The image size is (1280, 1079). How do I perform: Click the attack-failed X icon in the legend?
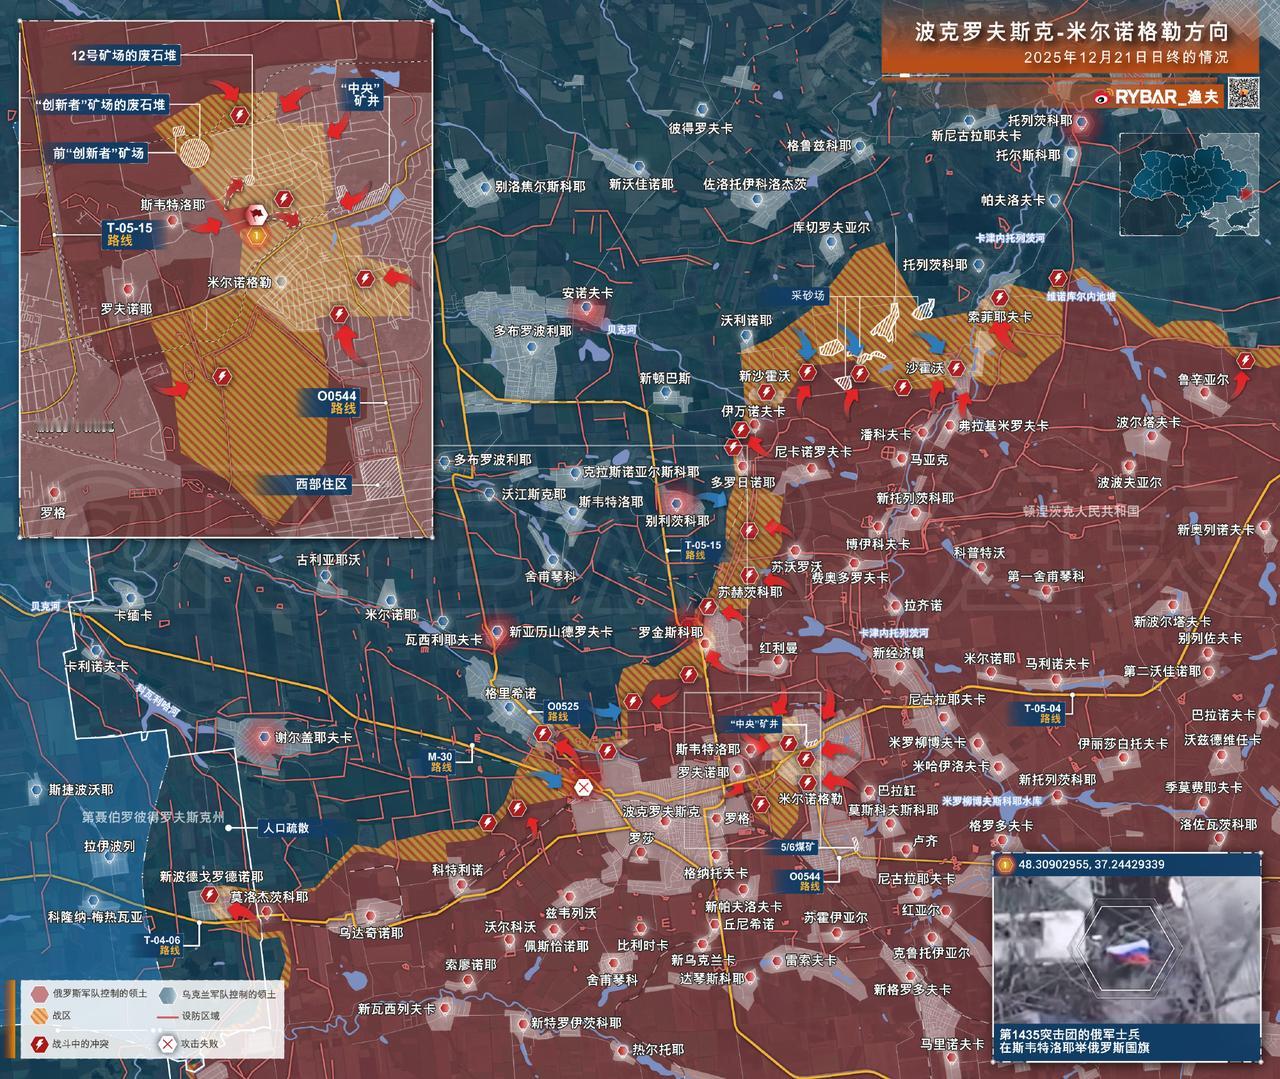pos(166,1043)
